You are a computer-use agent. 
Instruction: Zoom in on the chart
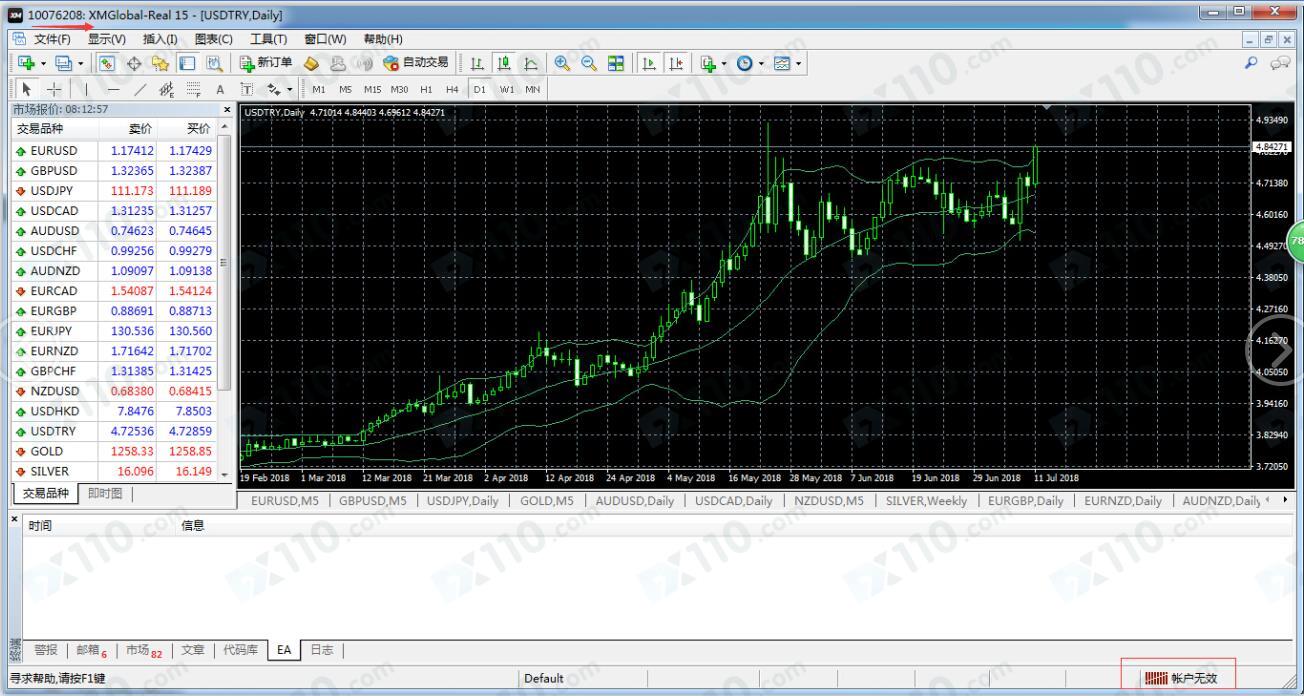coord(562,63)
